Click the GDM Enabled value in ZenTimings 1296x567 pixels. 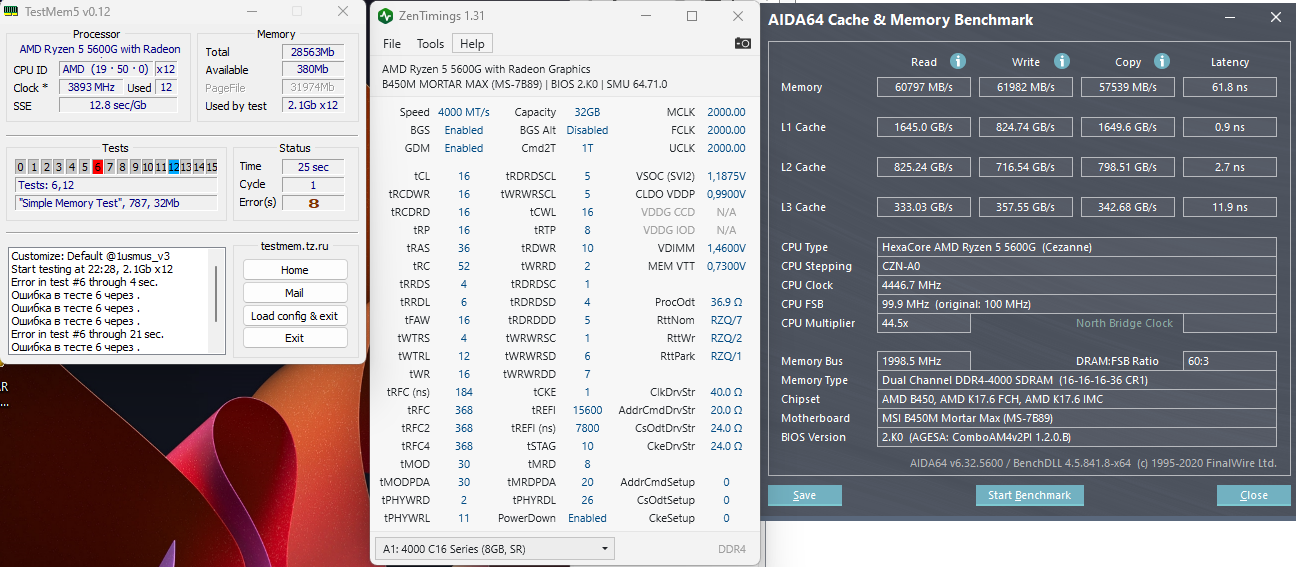[x=464, y=148]
